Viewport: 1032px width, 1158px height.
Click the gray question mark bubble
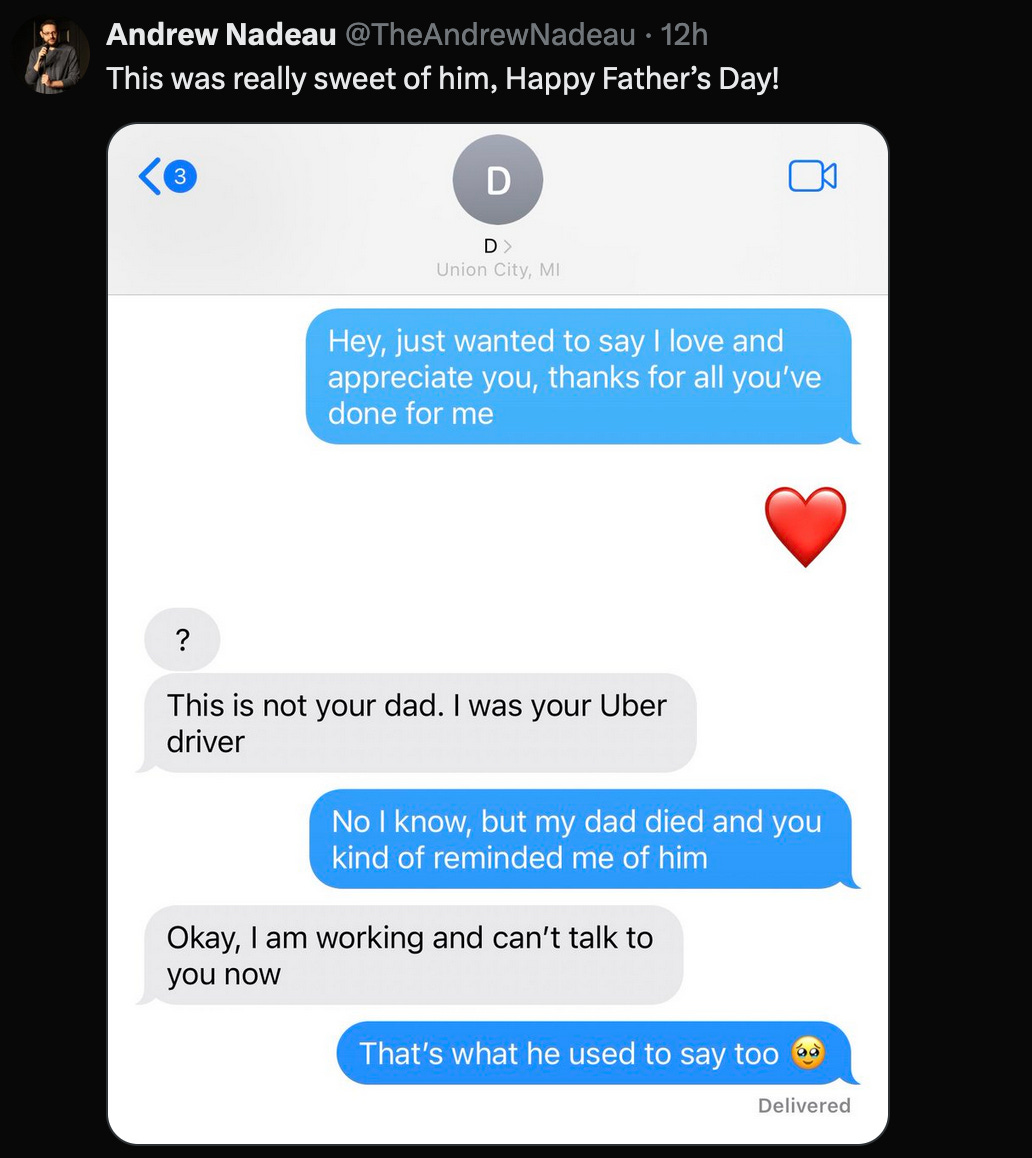coord(182,639)
